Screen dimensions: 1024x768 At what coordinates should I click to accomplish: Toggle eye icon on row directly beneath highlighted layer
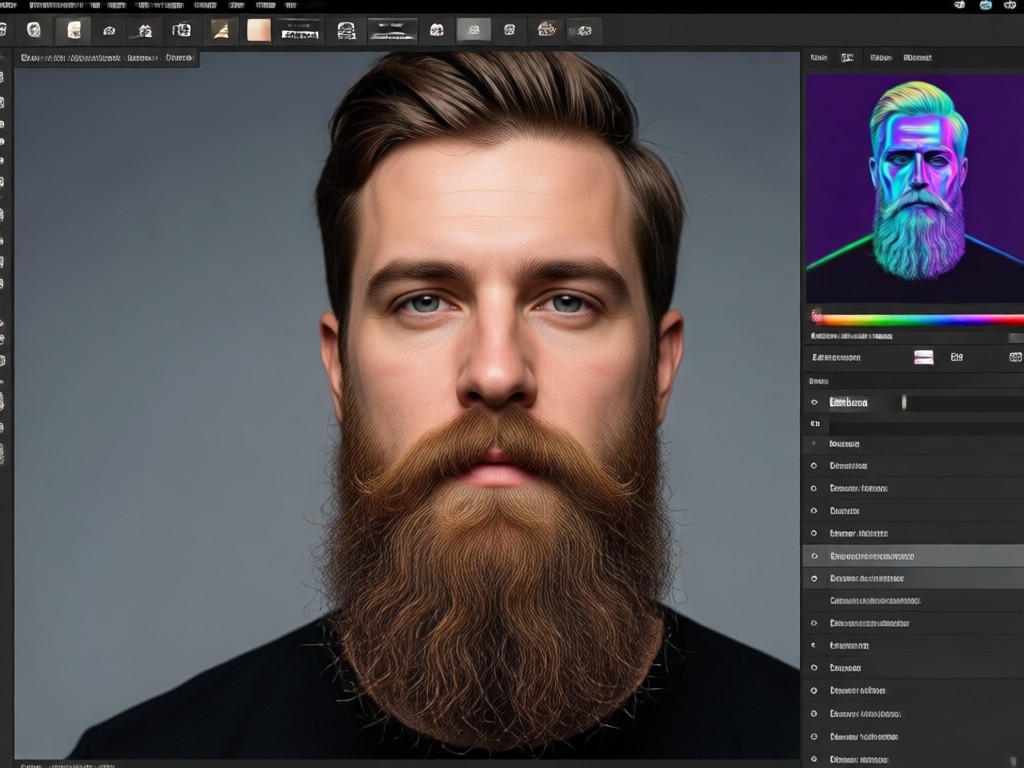pos(814,579)
